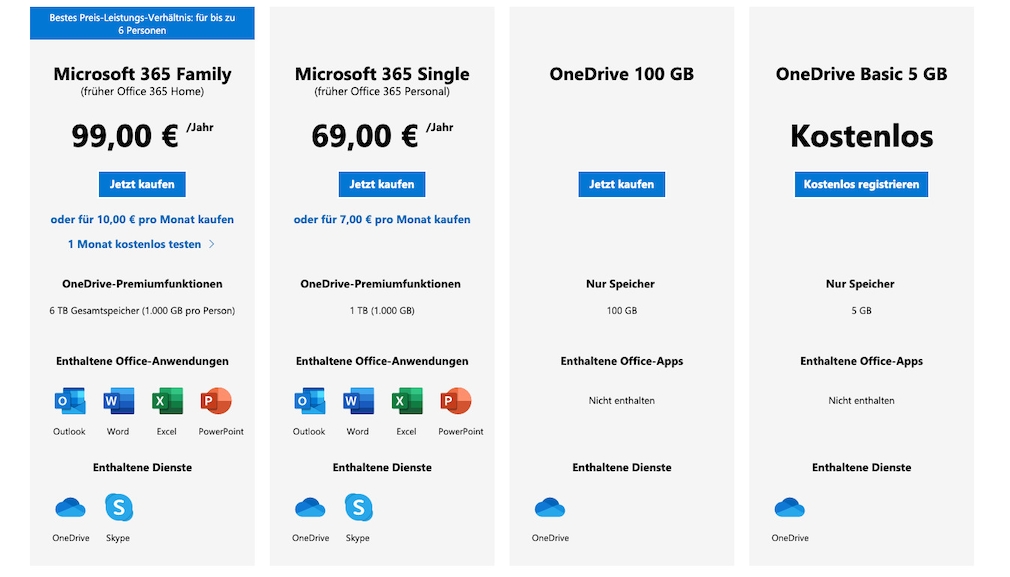Buy Microsoft 365 Family with Jetzt kaufen

[142, 184]
